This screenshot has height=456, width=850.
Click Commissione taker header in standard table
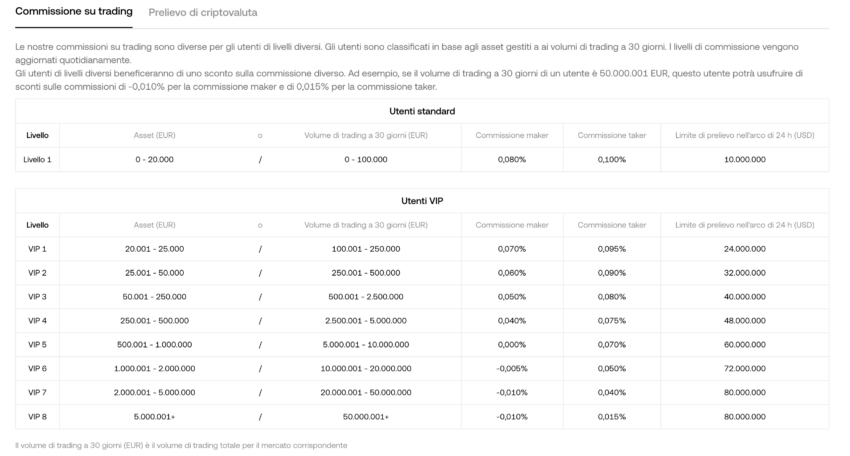611,136
